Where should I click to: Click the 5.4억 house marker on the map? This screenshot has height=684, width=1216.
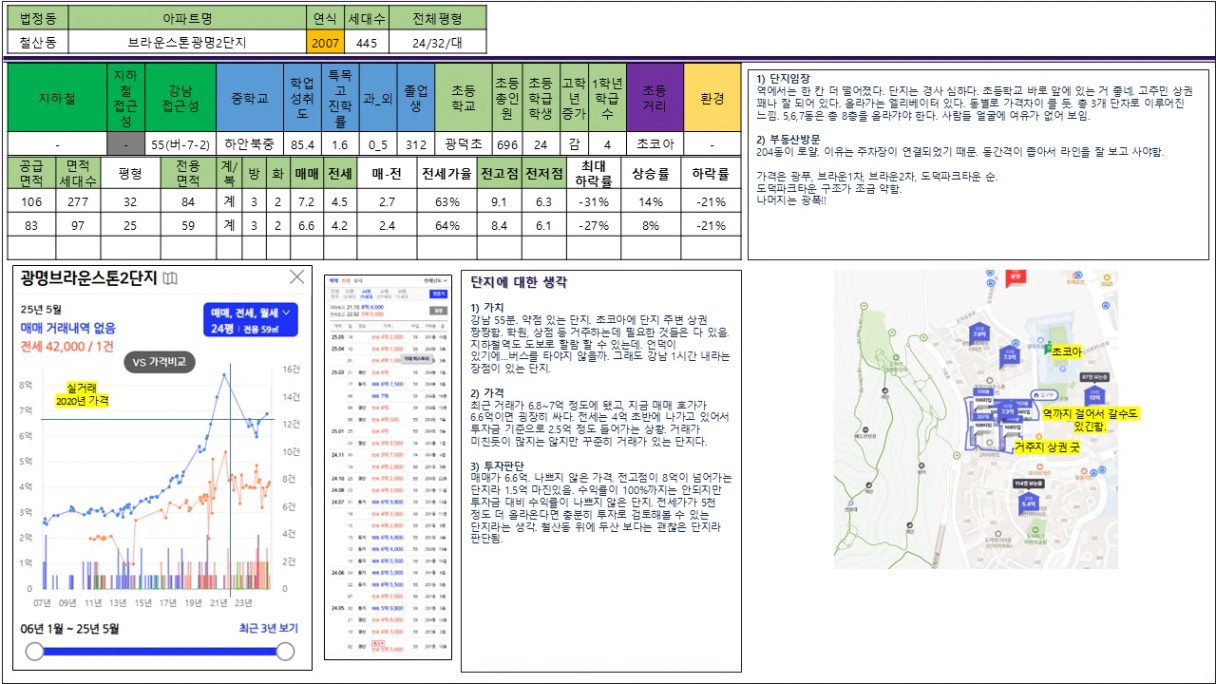1028,503
